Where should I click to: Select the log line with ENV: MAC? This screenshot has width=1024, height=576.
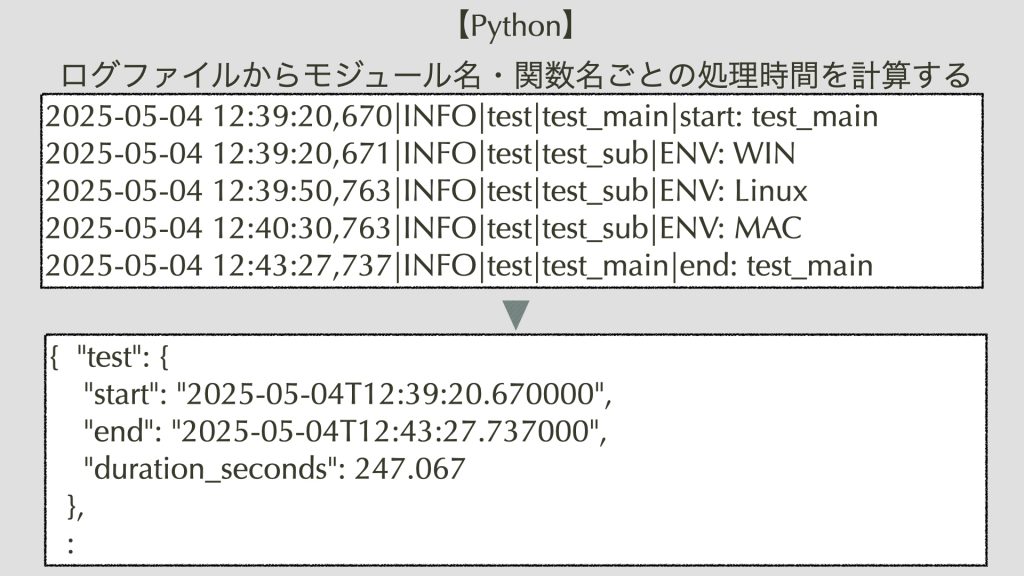pos(423,229)
